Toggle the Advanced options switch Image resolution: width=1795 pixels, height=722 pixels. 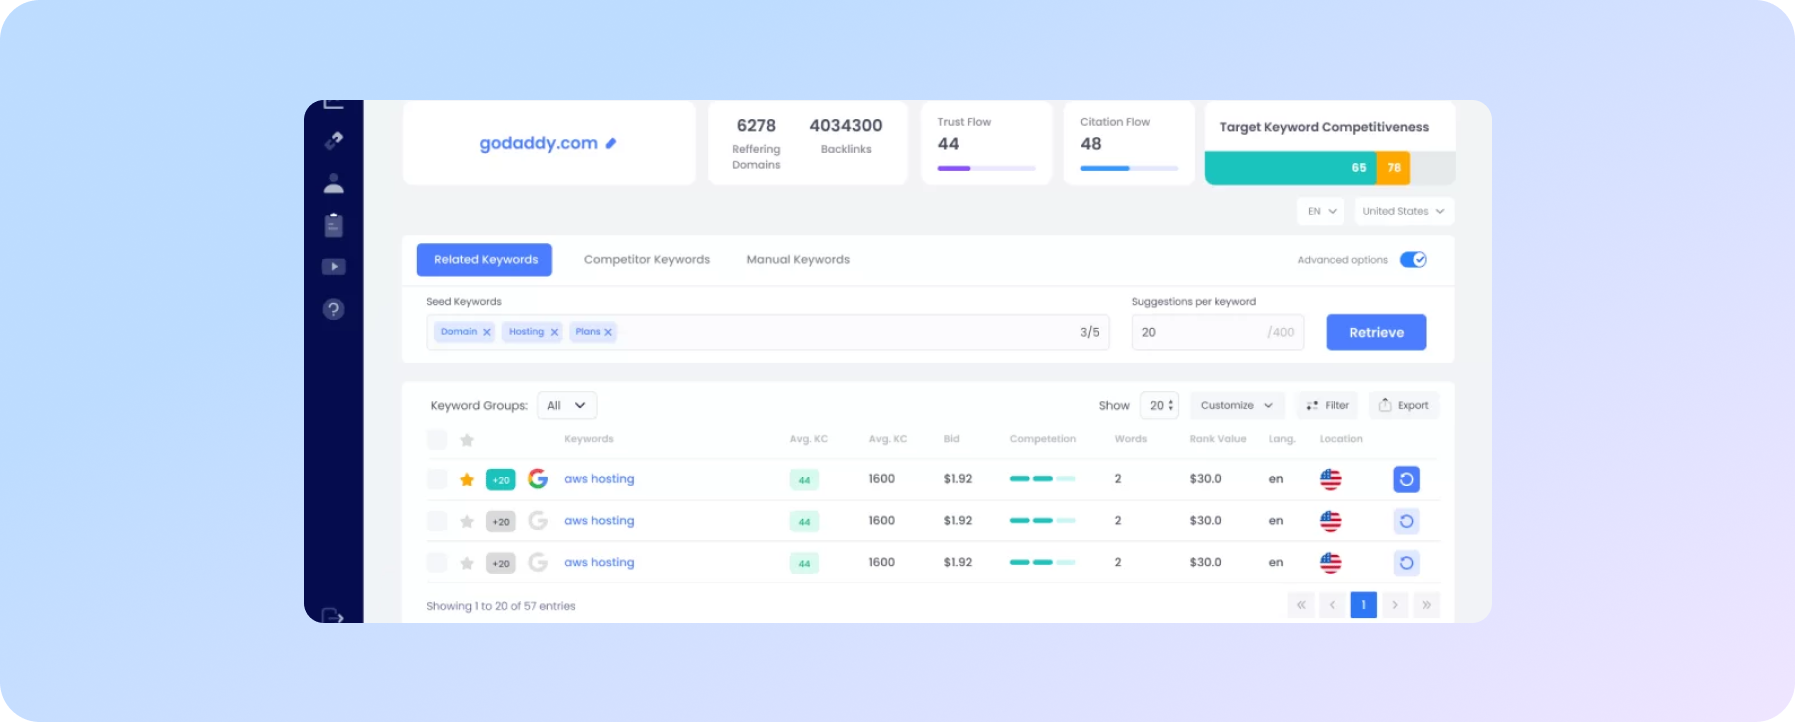(x=1412, y=260)
